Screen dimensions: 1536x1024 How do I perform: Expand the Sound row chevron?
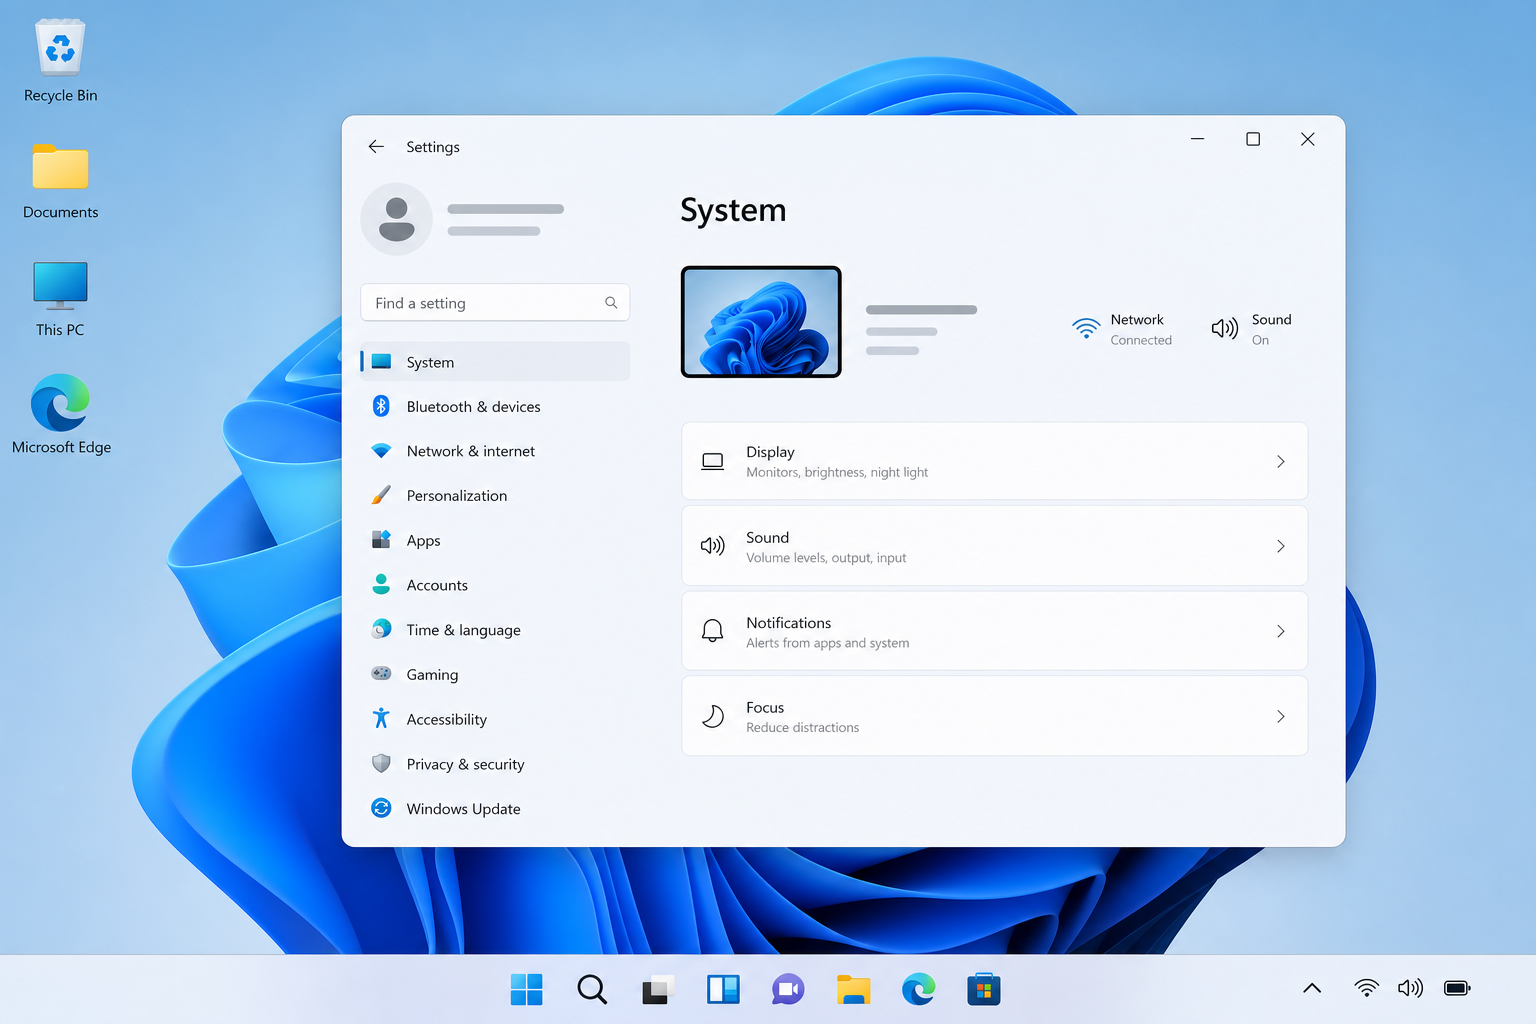pyautogui.click(x=1281, y=546)
